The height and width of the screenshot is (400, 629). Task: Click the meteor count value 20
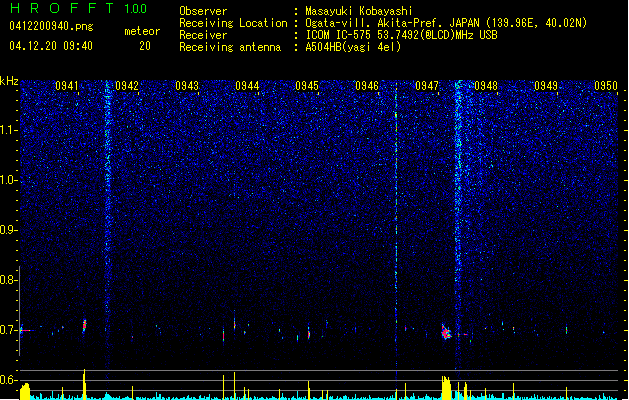tap(145, 46)
